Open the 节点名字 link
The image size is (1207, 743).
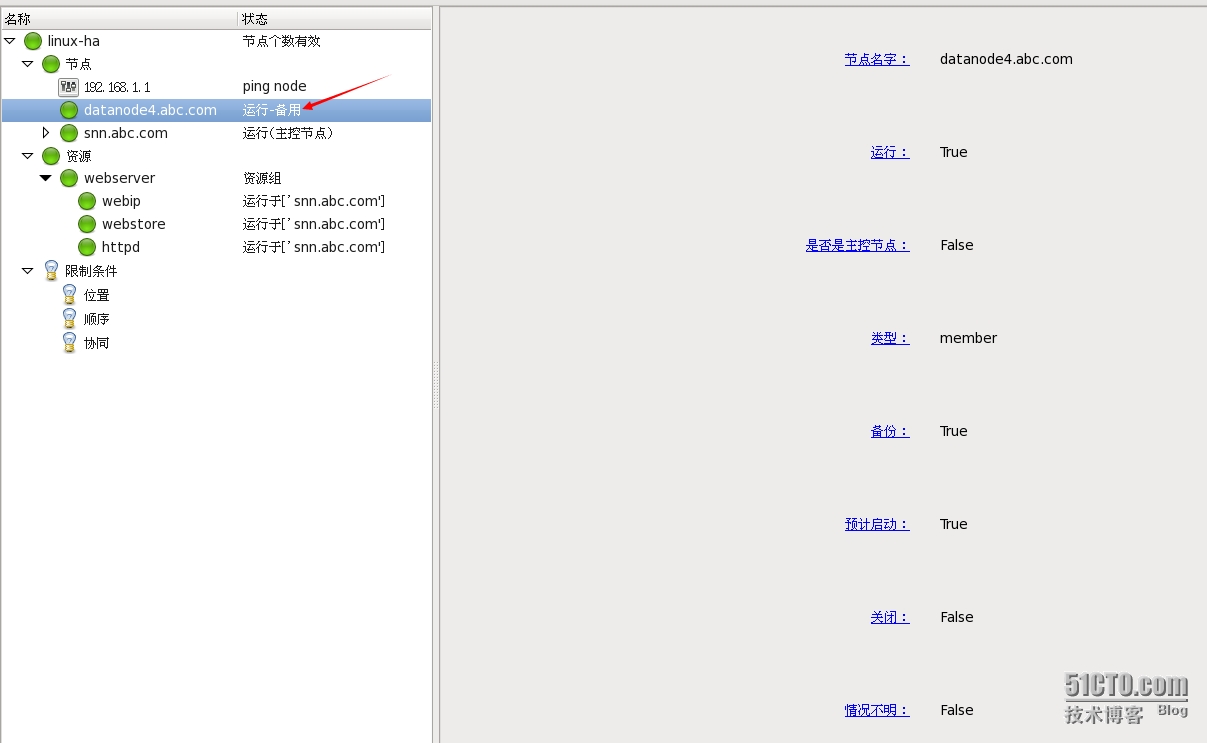pyautogui.click(x=877, y=59)
